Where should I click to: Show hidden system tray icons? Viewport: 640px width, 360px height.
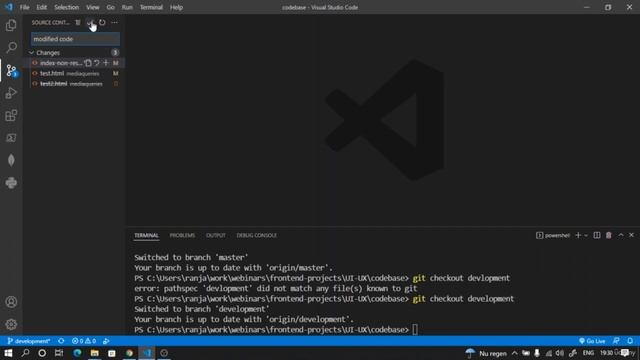[x=515, y=353]
